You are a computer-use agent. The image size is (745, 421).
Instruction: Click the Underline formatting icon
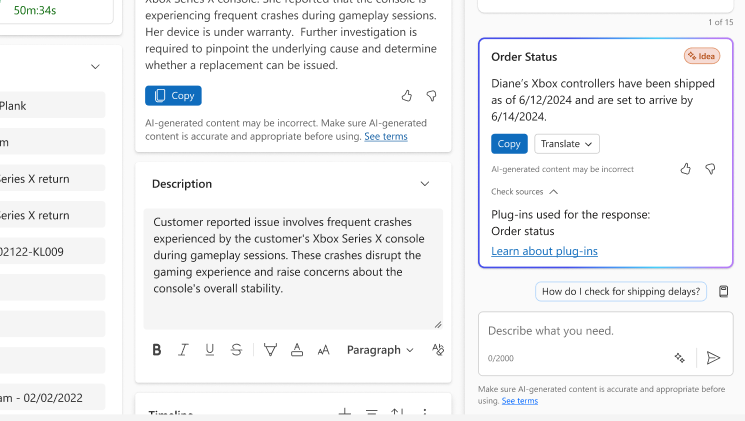(x=210, y=350)
